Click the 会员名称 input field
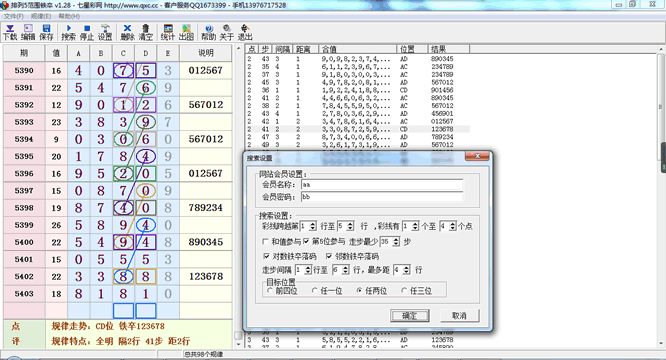Screen dimensions: 666x360 pos(382,185)
